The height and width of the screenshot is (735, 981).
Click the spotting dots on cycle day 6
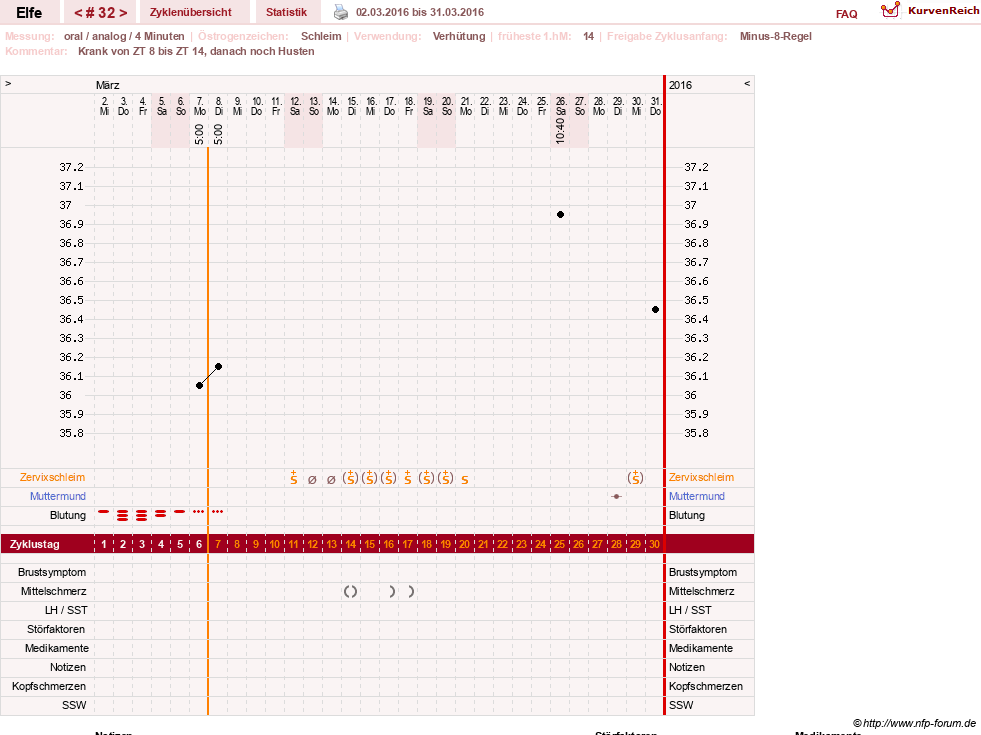point(199,512)
